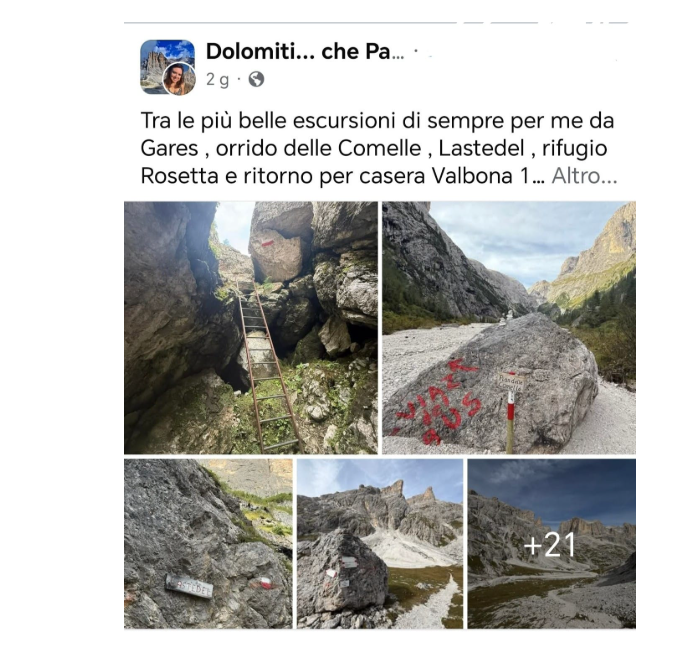The image size is (678, 645).
Task: Click the red waymark on hanging boulder
Action: (x=267, y=243)
